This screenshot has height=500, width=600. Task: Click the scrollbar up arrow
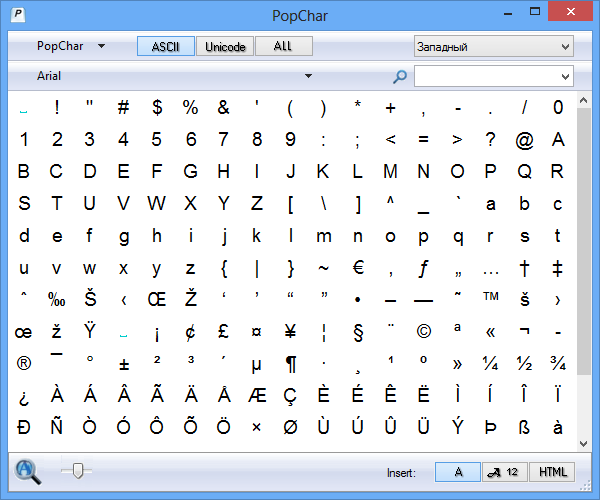(583, 100)
